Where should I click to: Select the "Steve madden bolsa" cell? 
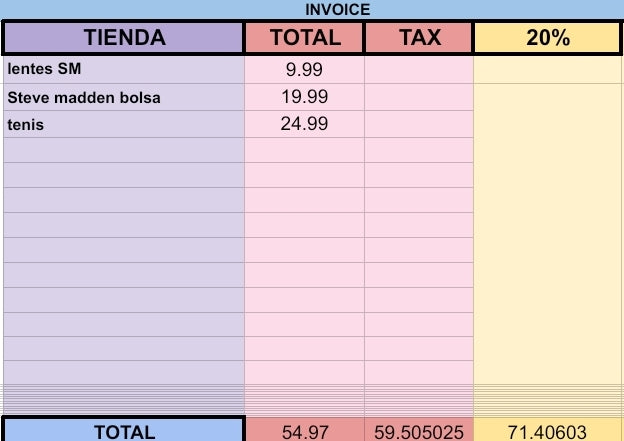click(124, 97)
